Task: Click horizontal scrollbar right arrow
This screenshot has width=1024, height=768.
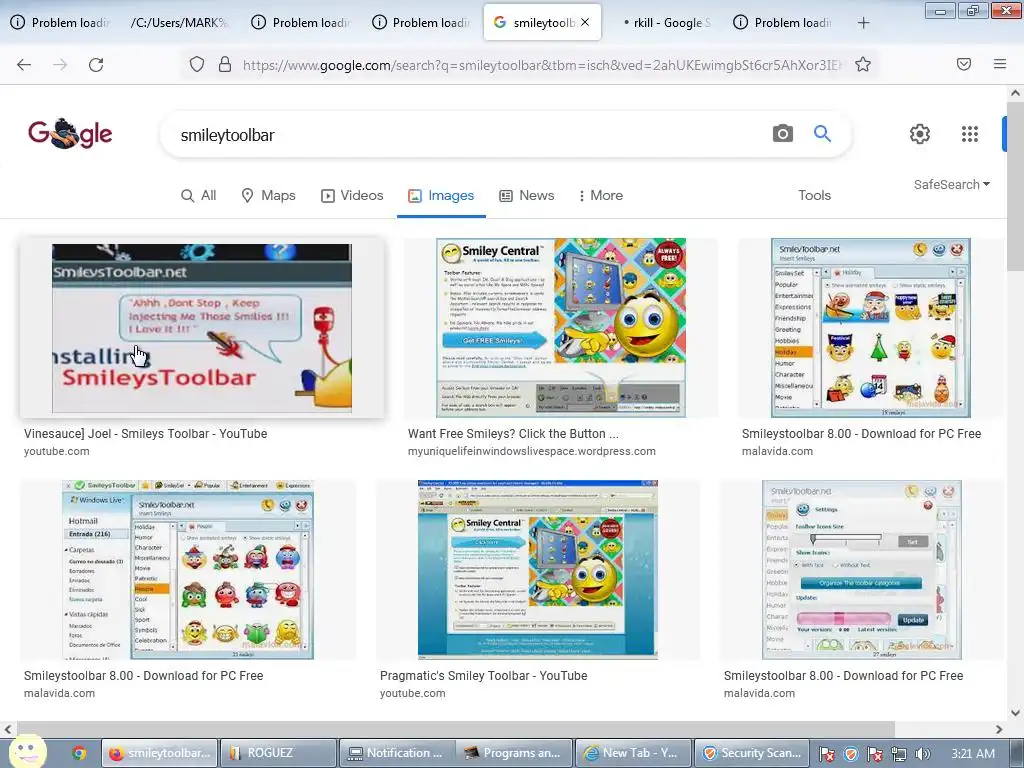Action: pyautogui.click(x=999, y=729)
